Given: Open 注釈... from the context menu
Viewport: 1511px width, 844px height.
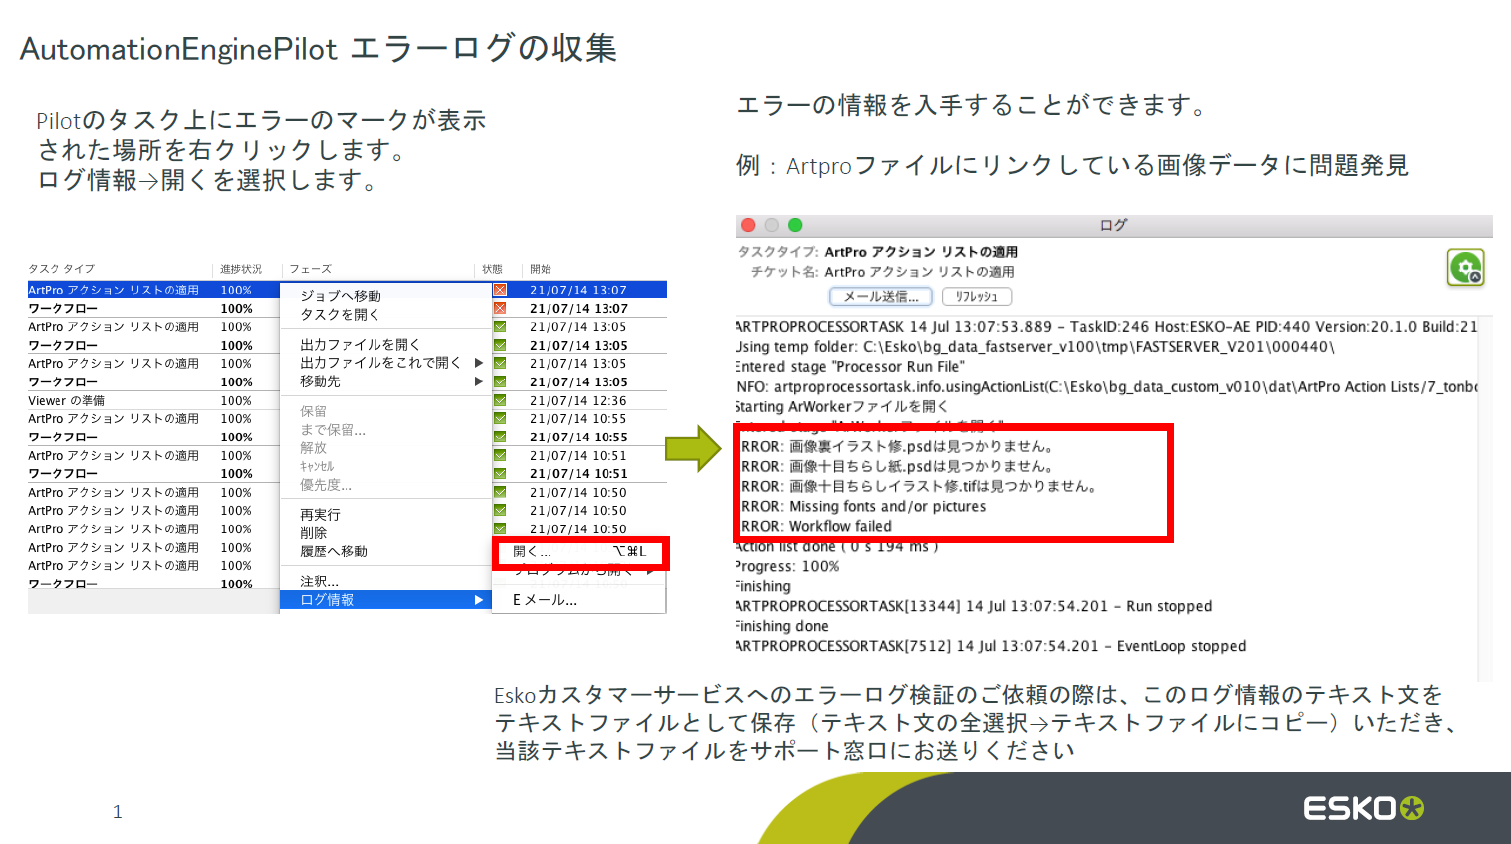Looking at the screenshot, I should (x=320, y=581).
